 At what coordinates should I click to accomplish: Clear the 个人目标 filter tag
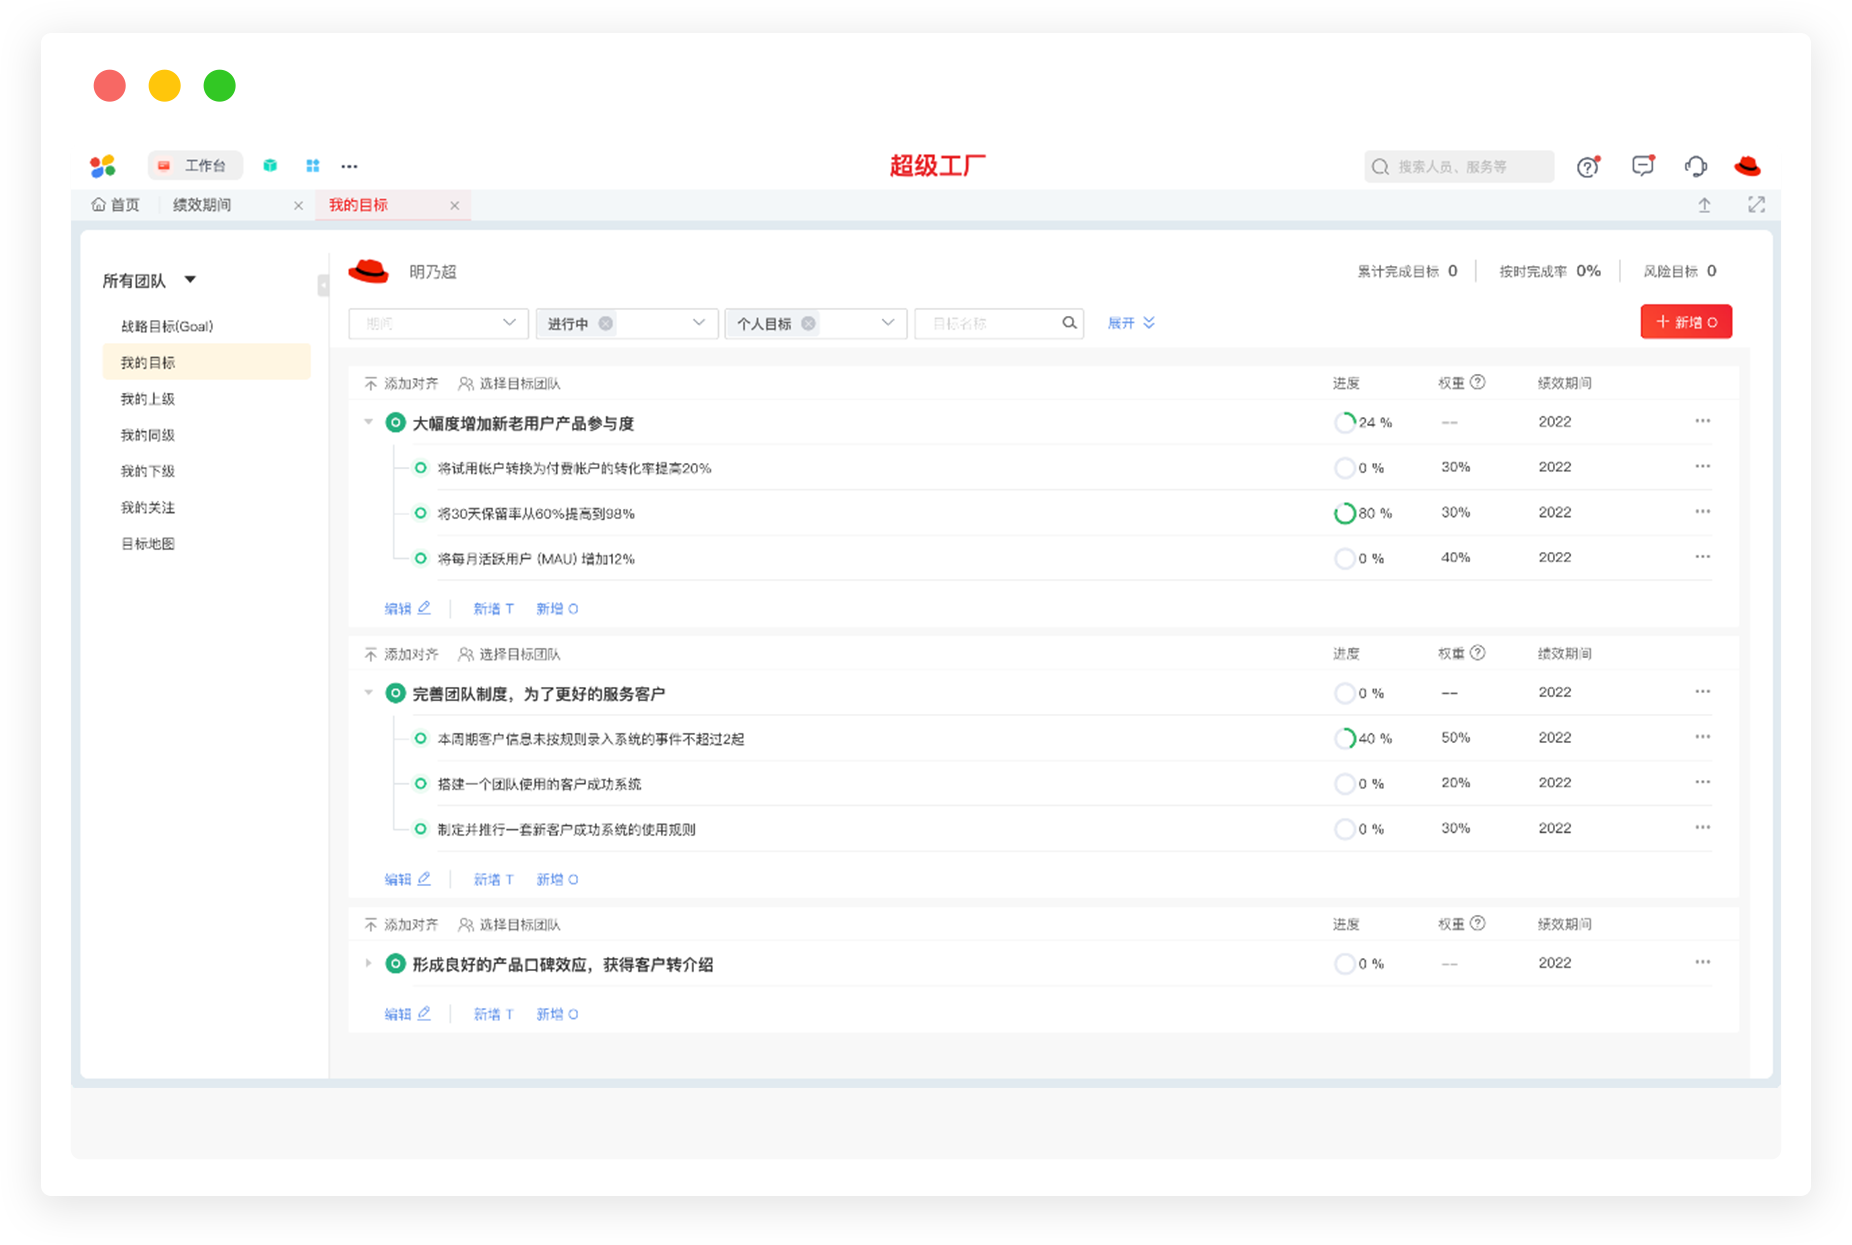808,323
